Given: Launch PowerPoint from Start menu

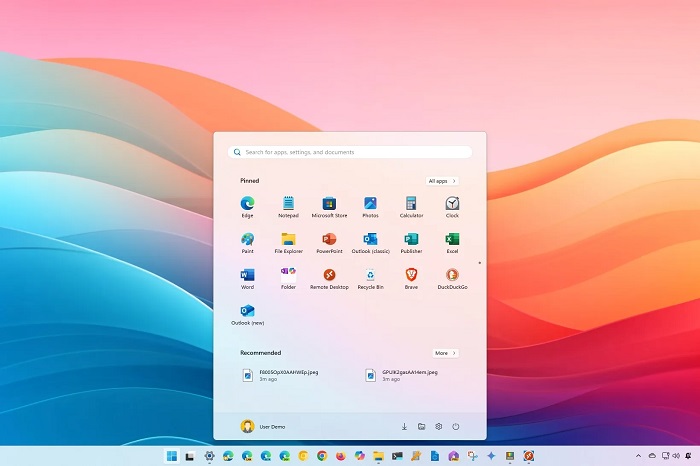Looking at the screenshot, I should (x=329, y=243).
